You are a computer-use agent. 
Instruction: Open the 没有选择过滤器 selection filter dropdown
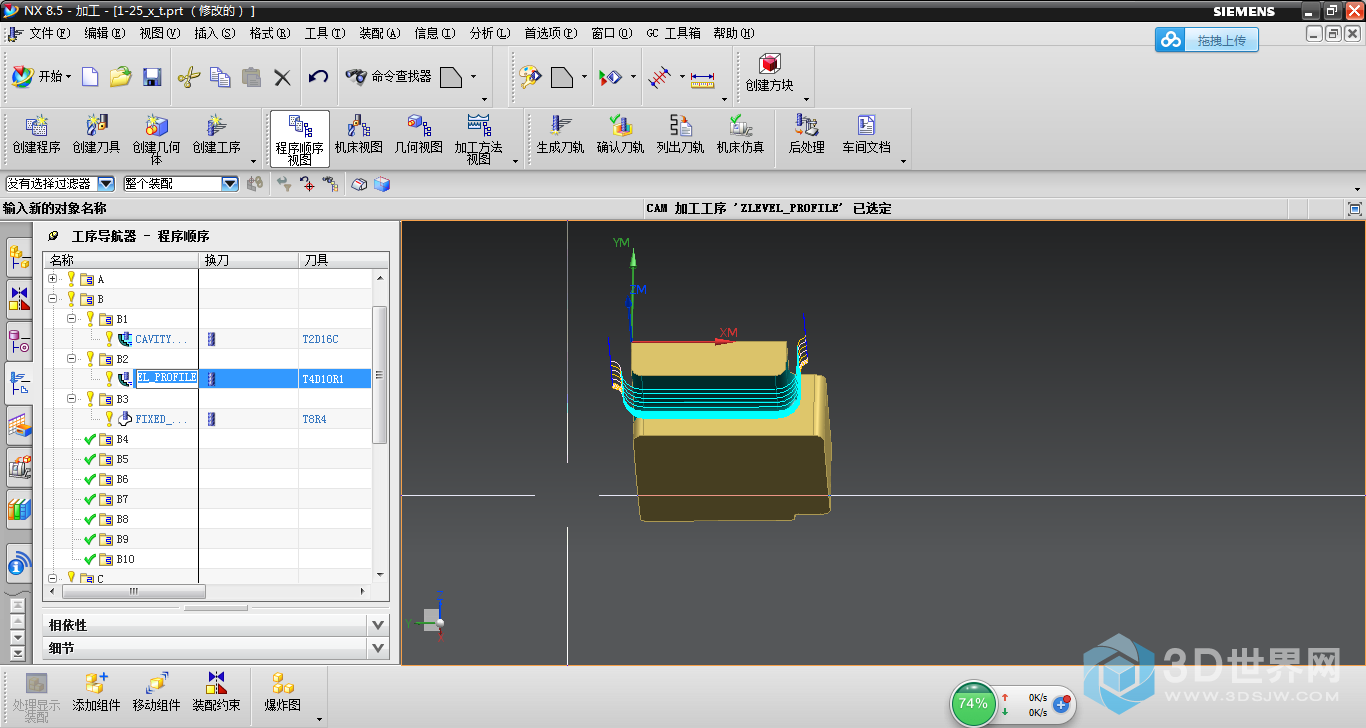tap(106, 184)
